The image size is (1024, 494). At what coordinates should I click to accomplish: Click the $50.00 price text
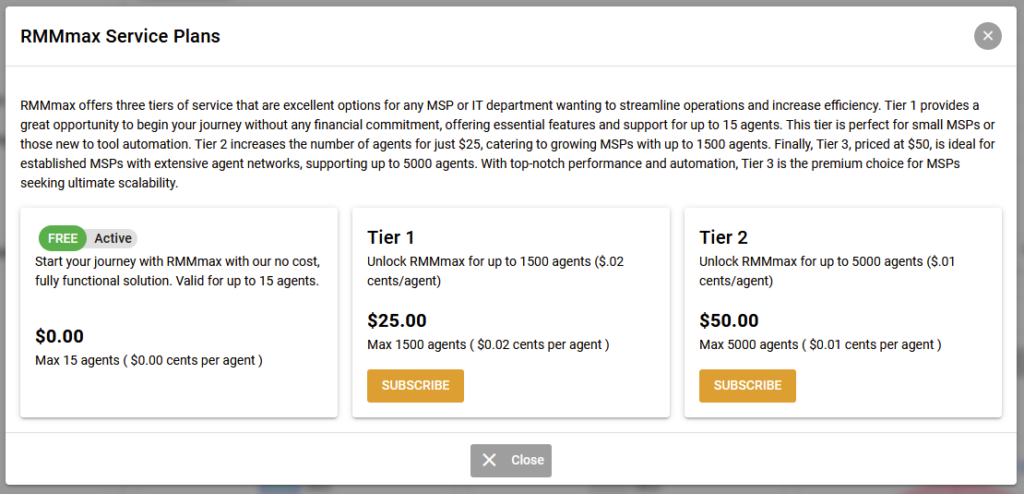pos(729,321)
